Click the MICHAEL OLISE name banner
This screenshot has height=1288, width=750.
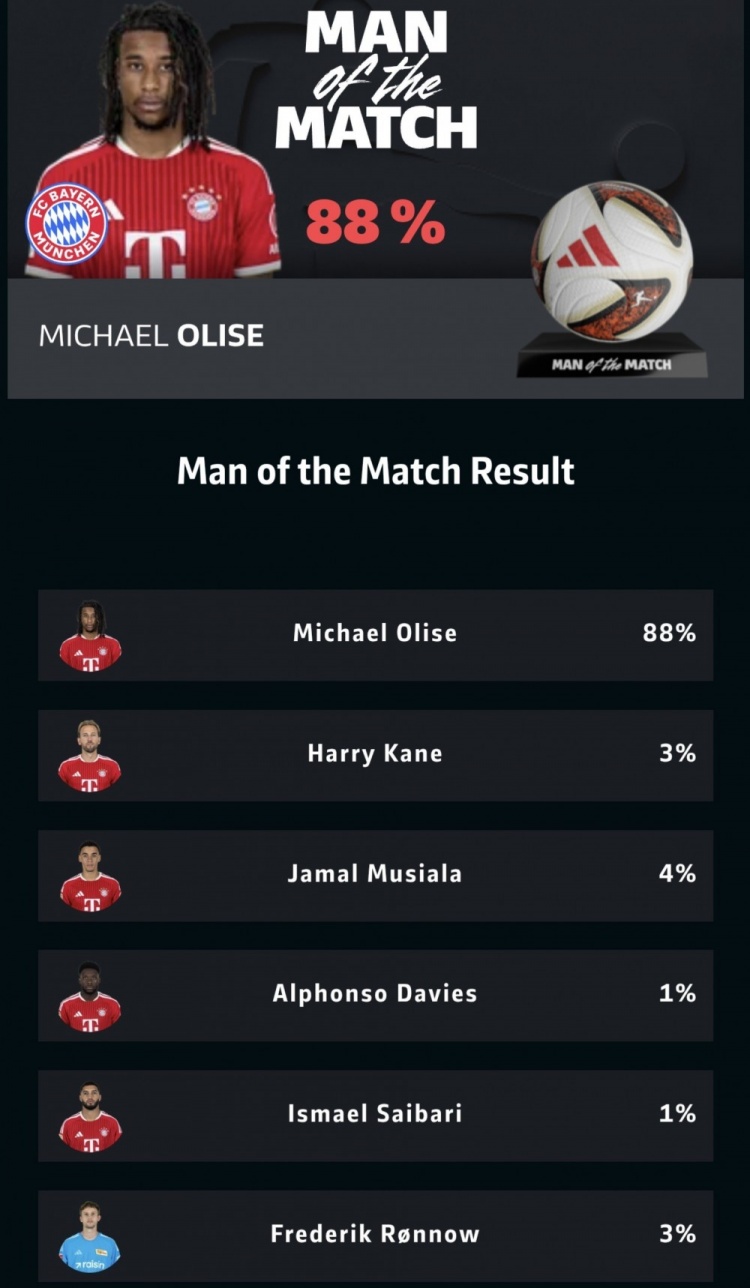[151, 335]
